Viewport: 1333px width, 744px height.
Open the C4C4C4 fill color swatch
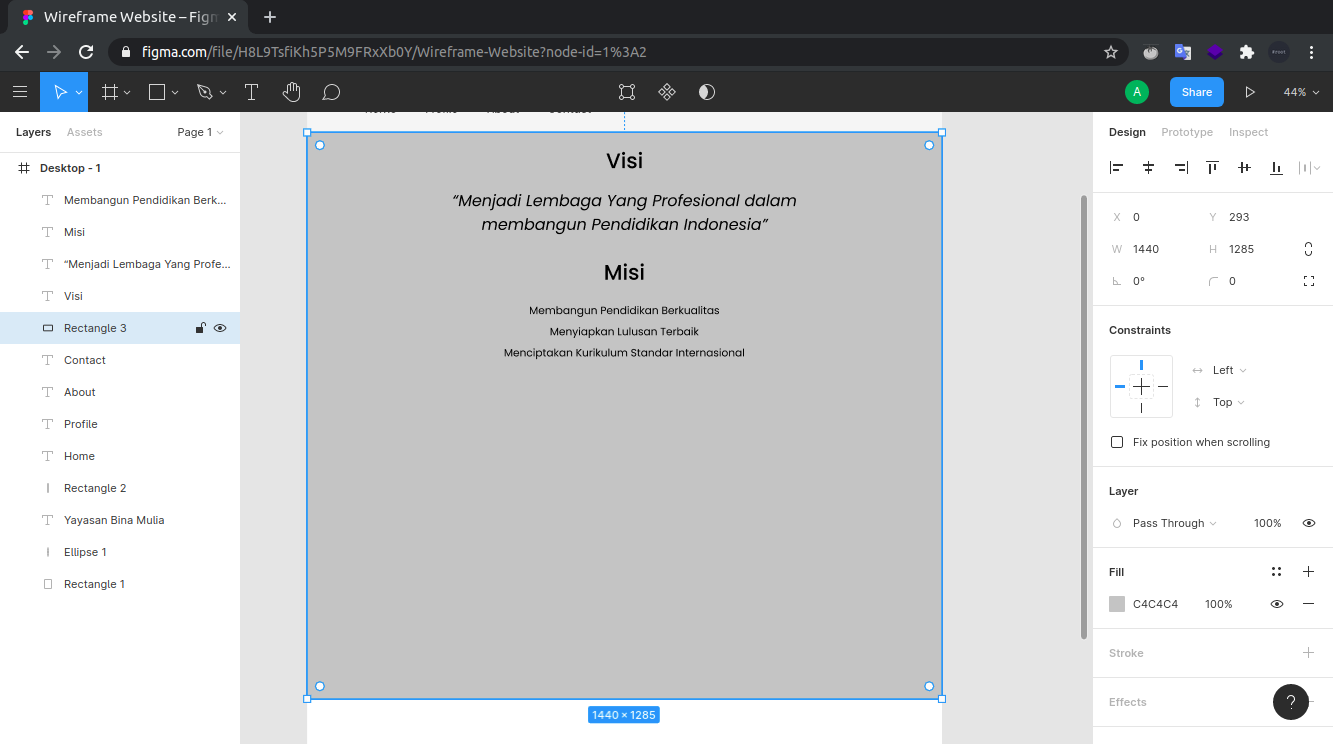(1117, 603)
